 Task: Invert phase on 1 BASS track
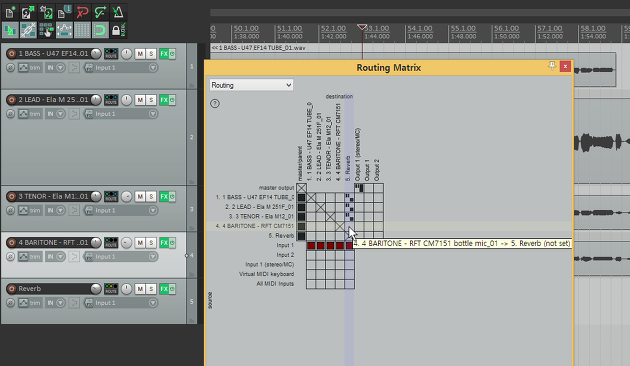10,67
